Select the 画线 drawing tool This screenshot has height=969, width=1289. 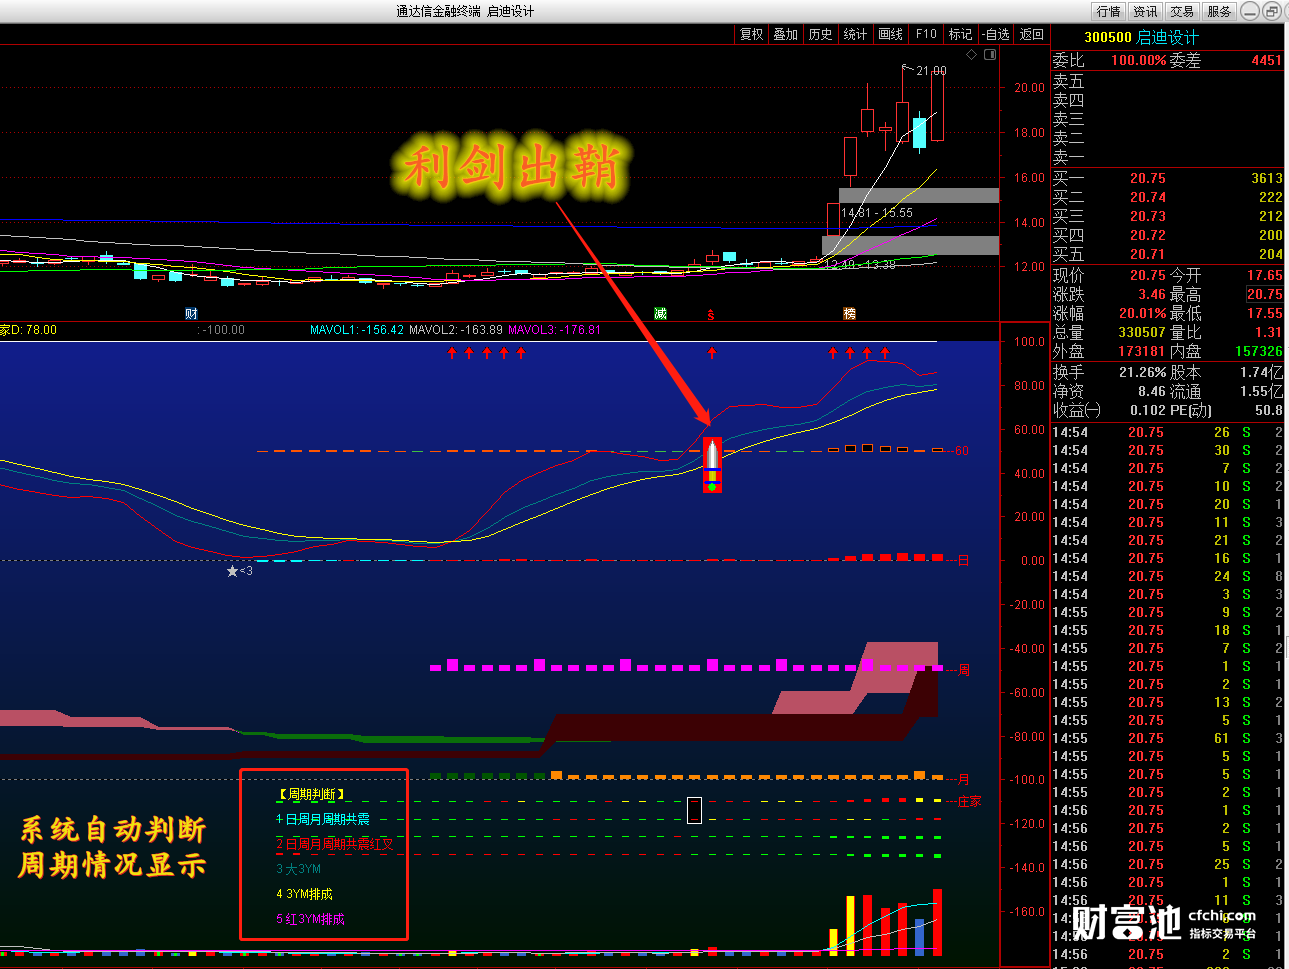click(891, 34)
